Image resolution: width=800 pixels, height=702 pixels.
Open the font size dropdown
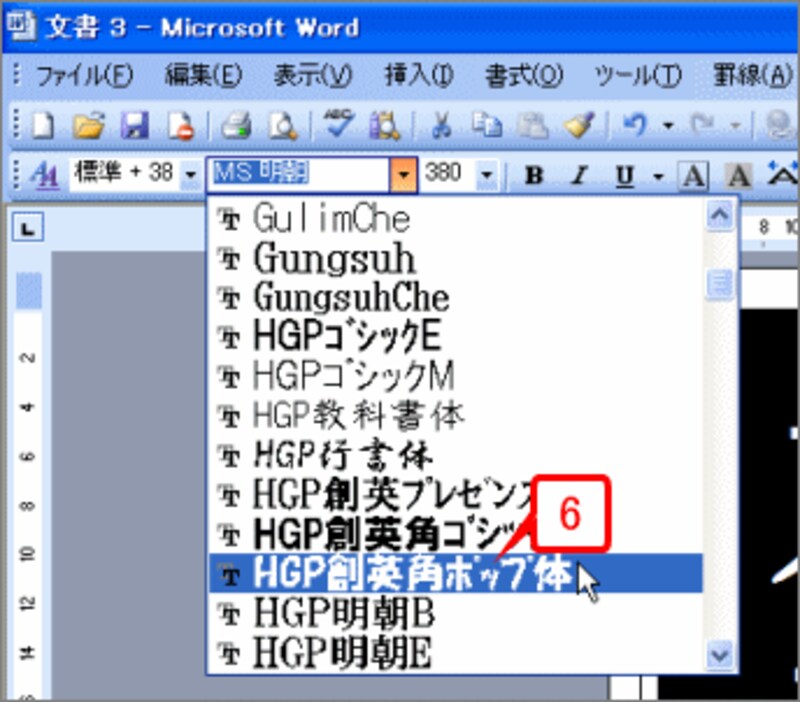coord(487,174)
